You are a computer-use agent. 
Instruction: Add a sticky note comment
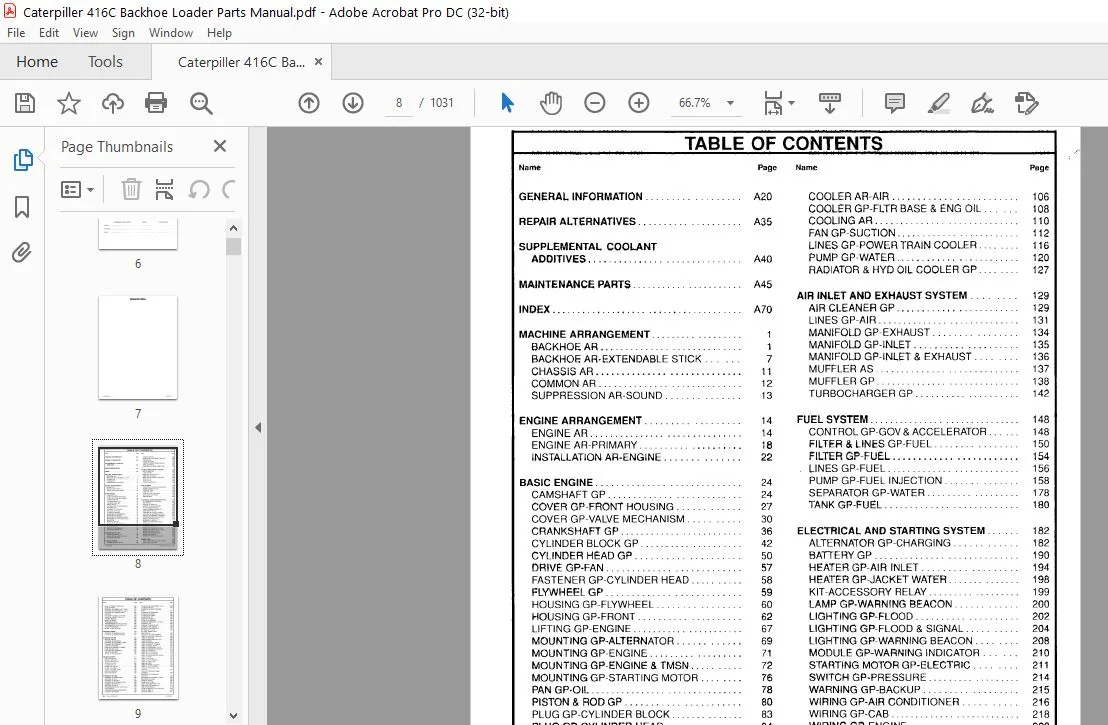coord(895,103)
